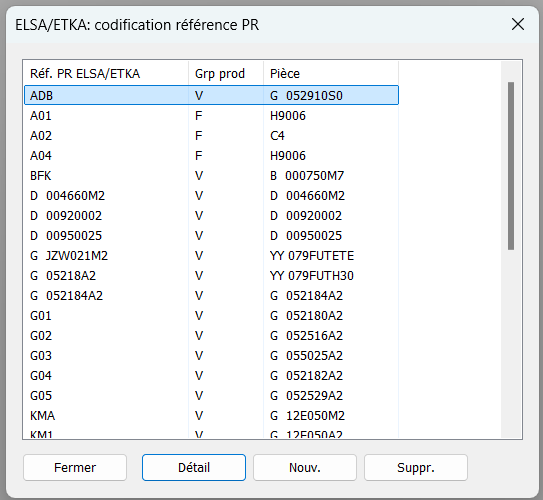Select the A01 row

211,115
